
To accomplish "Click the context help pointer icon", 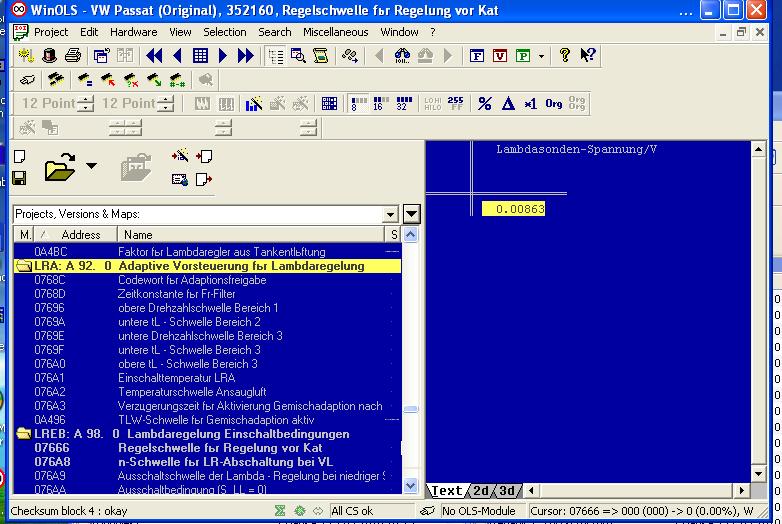I will [588, 55].
